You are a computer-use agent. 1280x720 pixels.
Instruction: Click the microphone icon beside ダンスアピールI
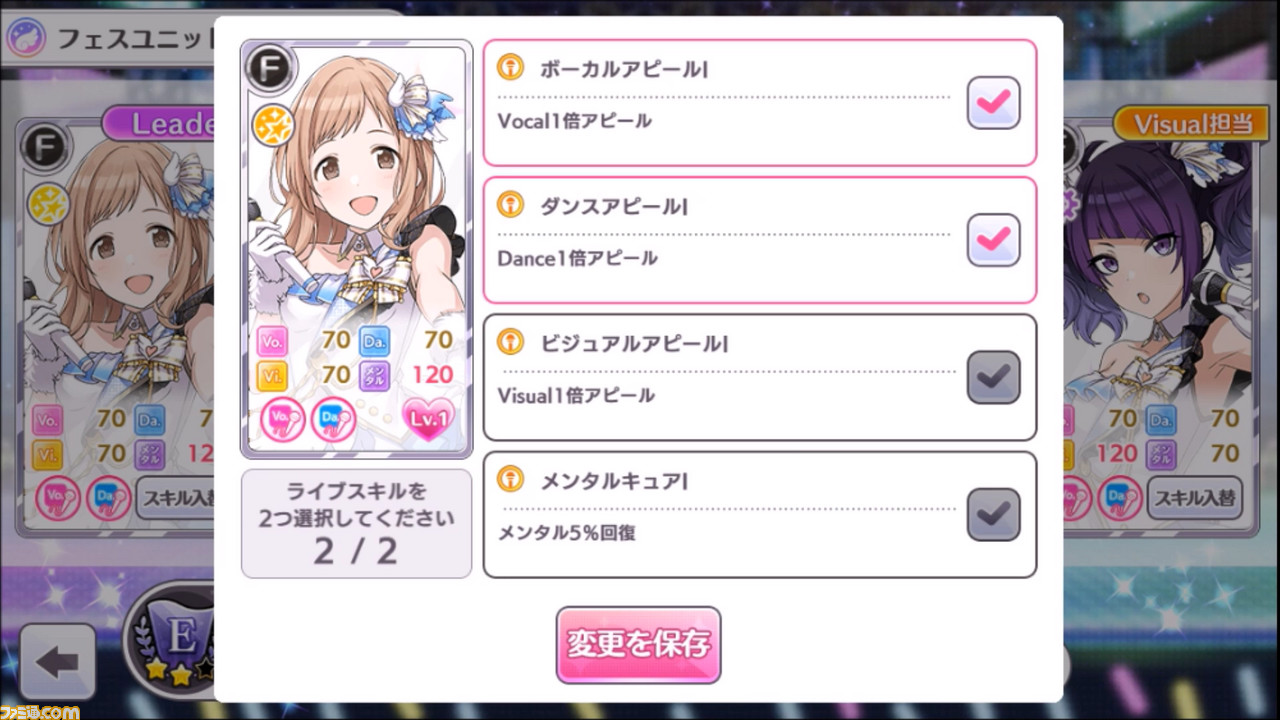pos(510,206)
